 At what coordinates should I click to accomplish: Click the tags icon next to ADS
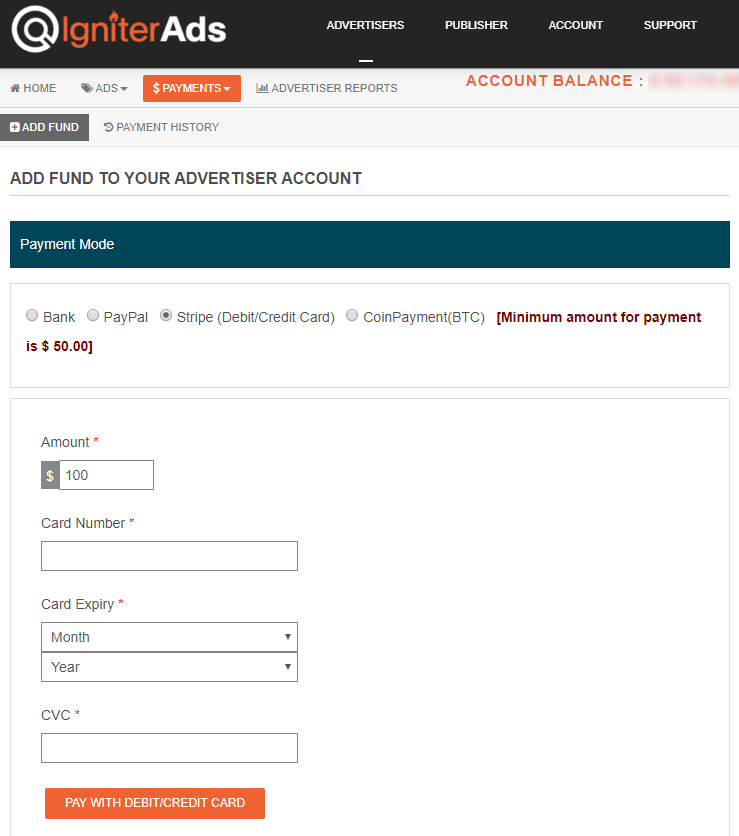click(86, 88)
